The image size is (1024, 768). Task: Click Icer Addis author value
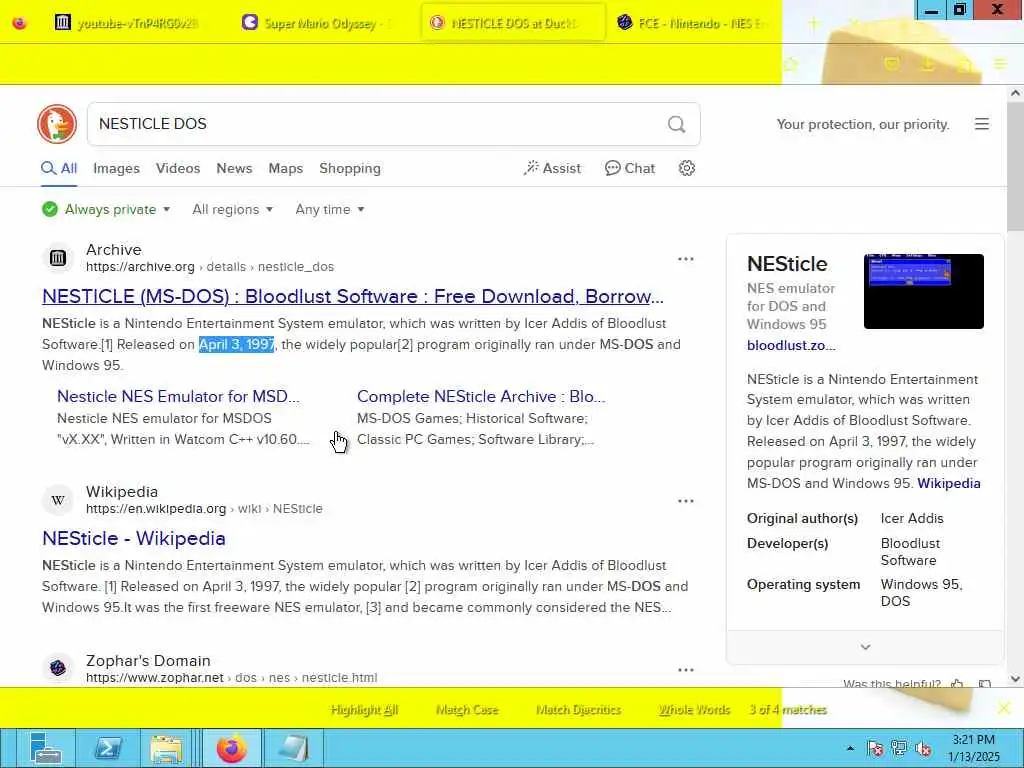pos(912,519)
